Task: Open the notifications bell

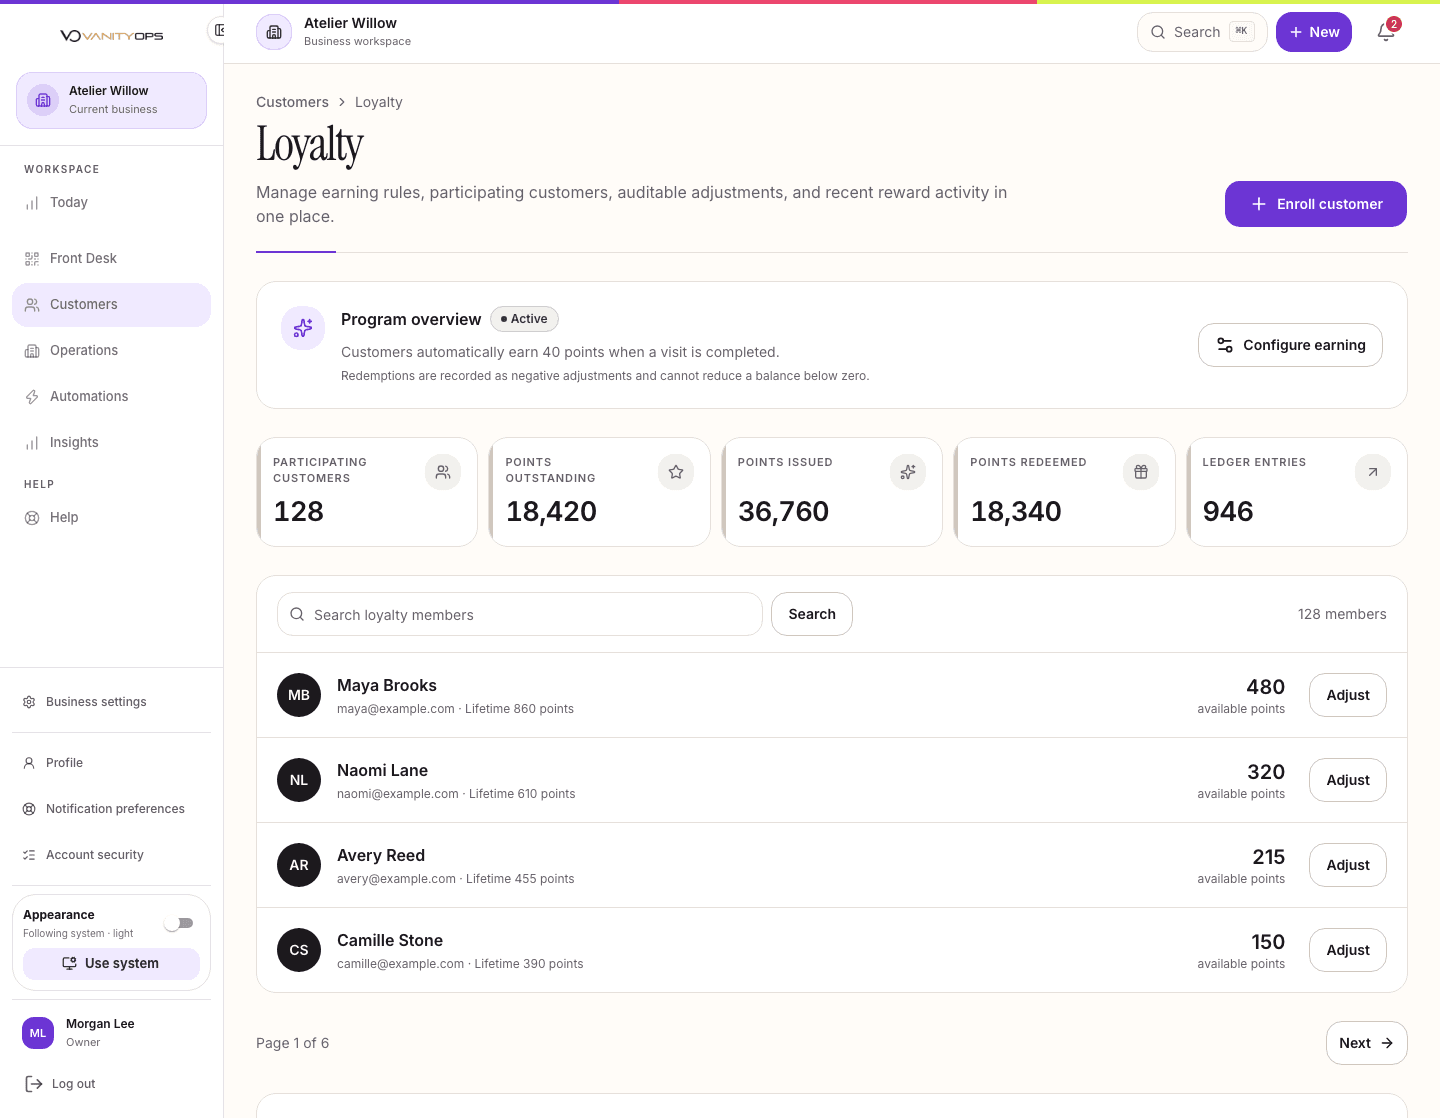Action: (1386, 32)
